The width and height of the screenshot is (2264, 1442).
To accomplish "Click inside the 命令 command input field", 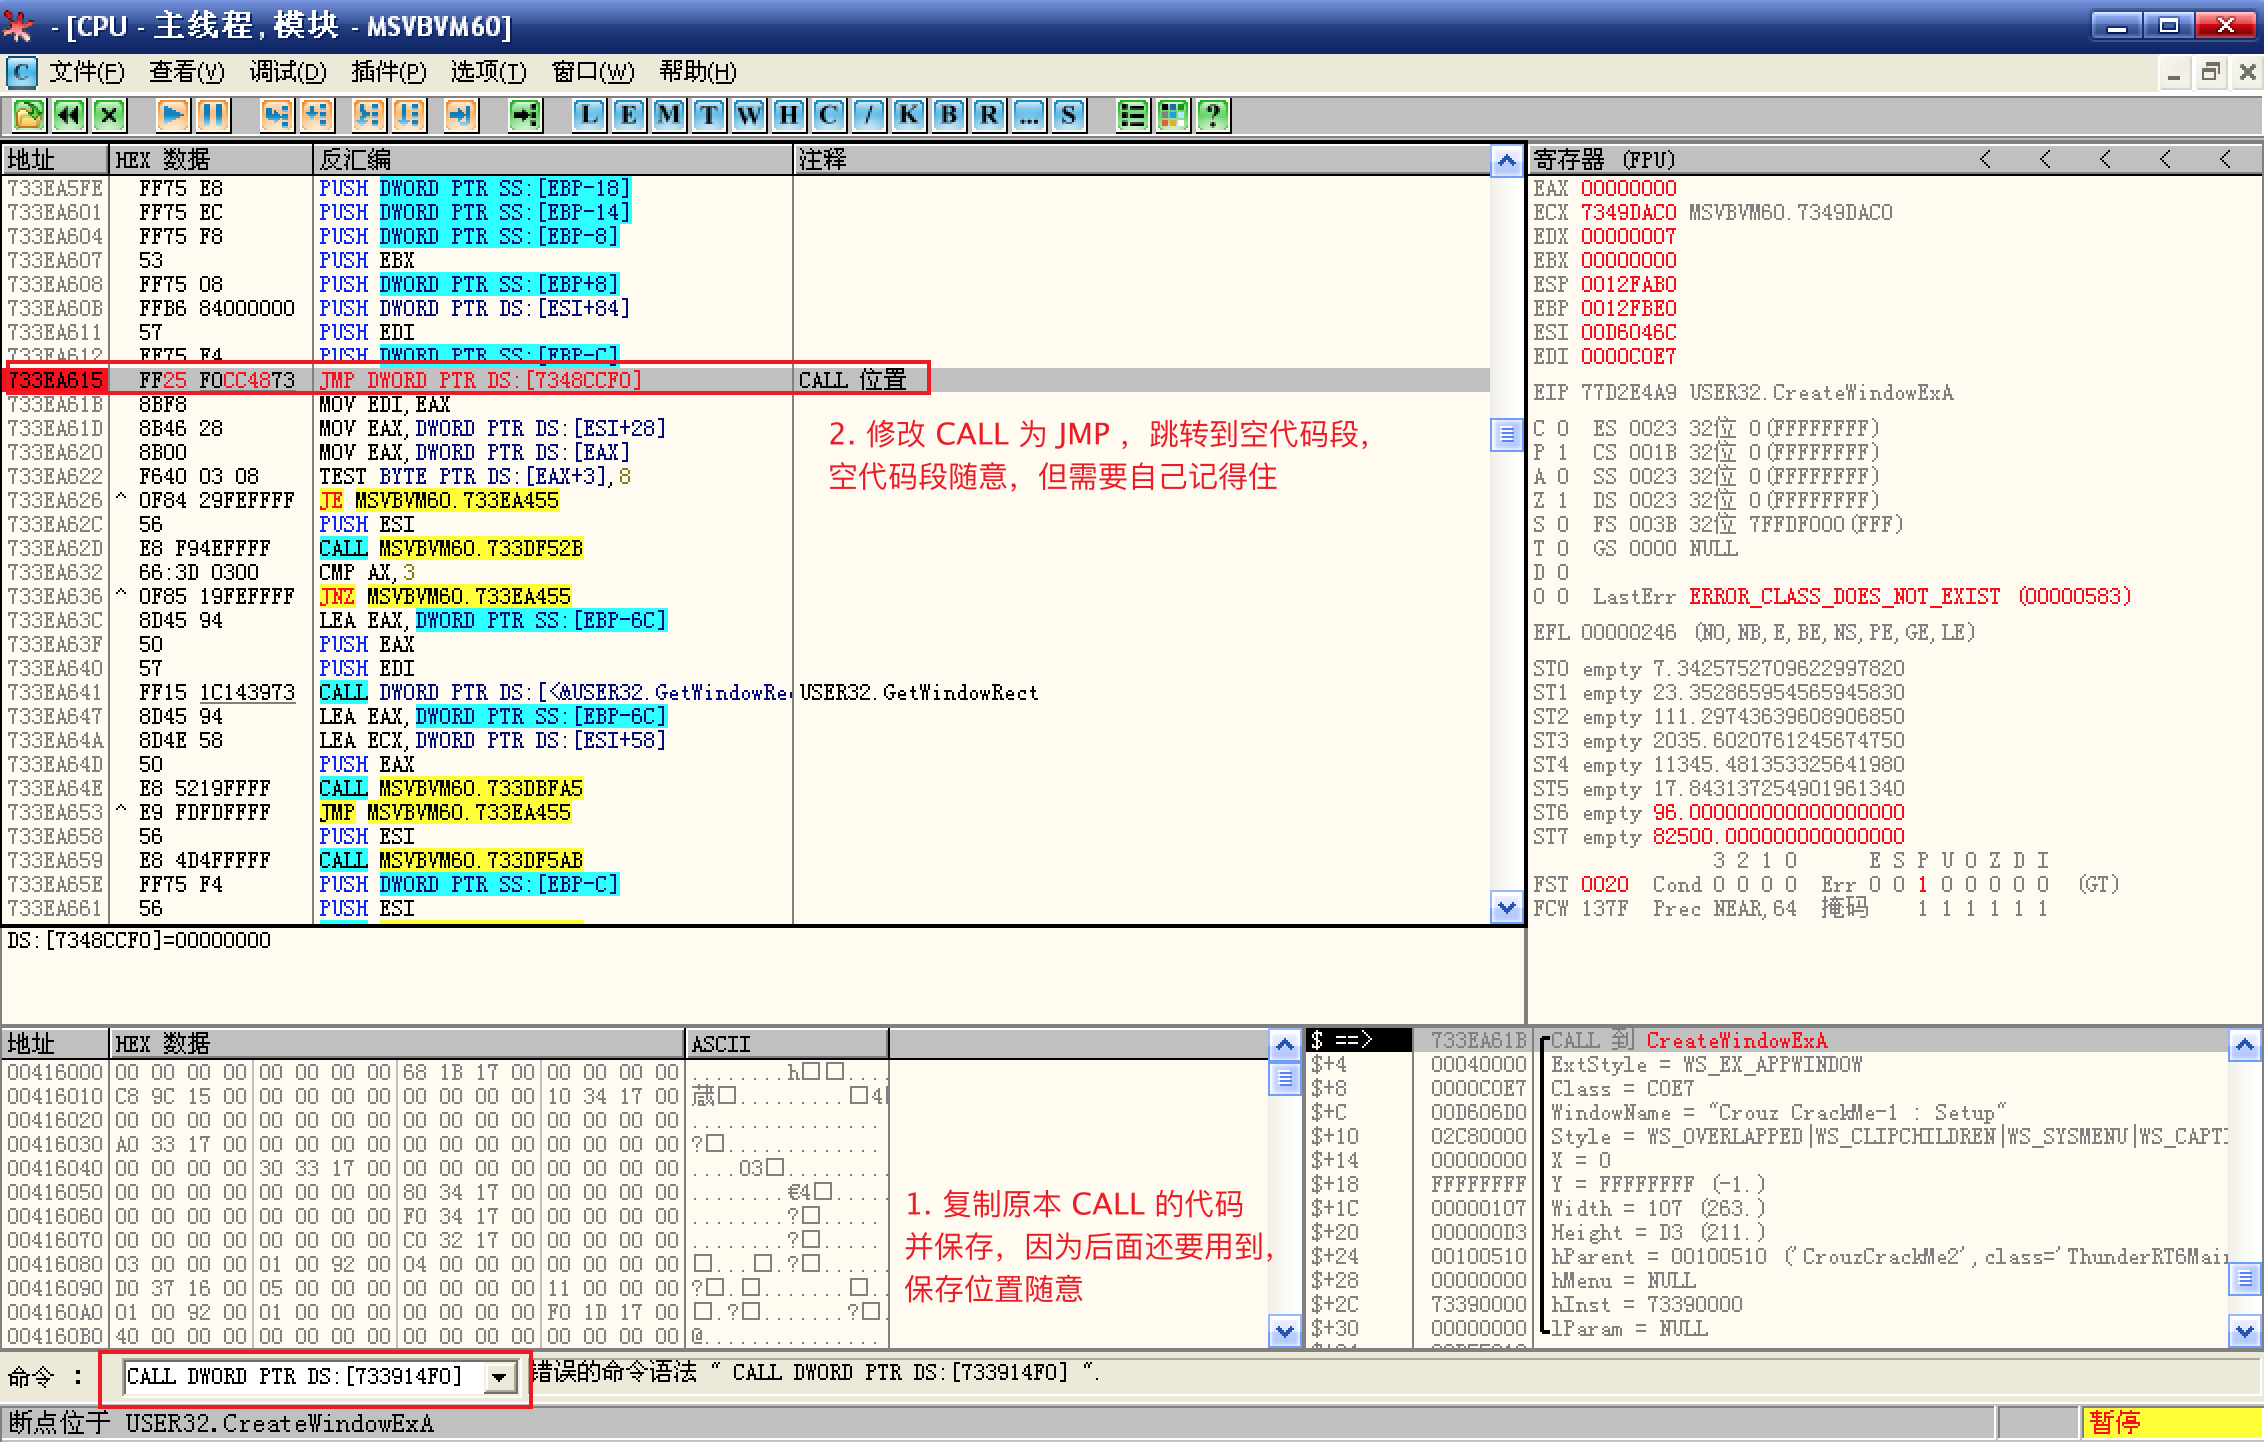I will [x=300, y=1376].
